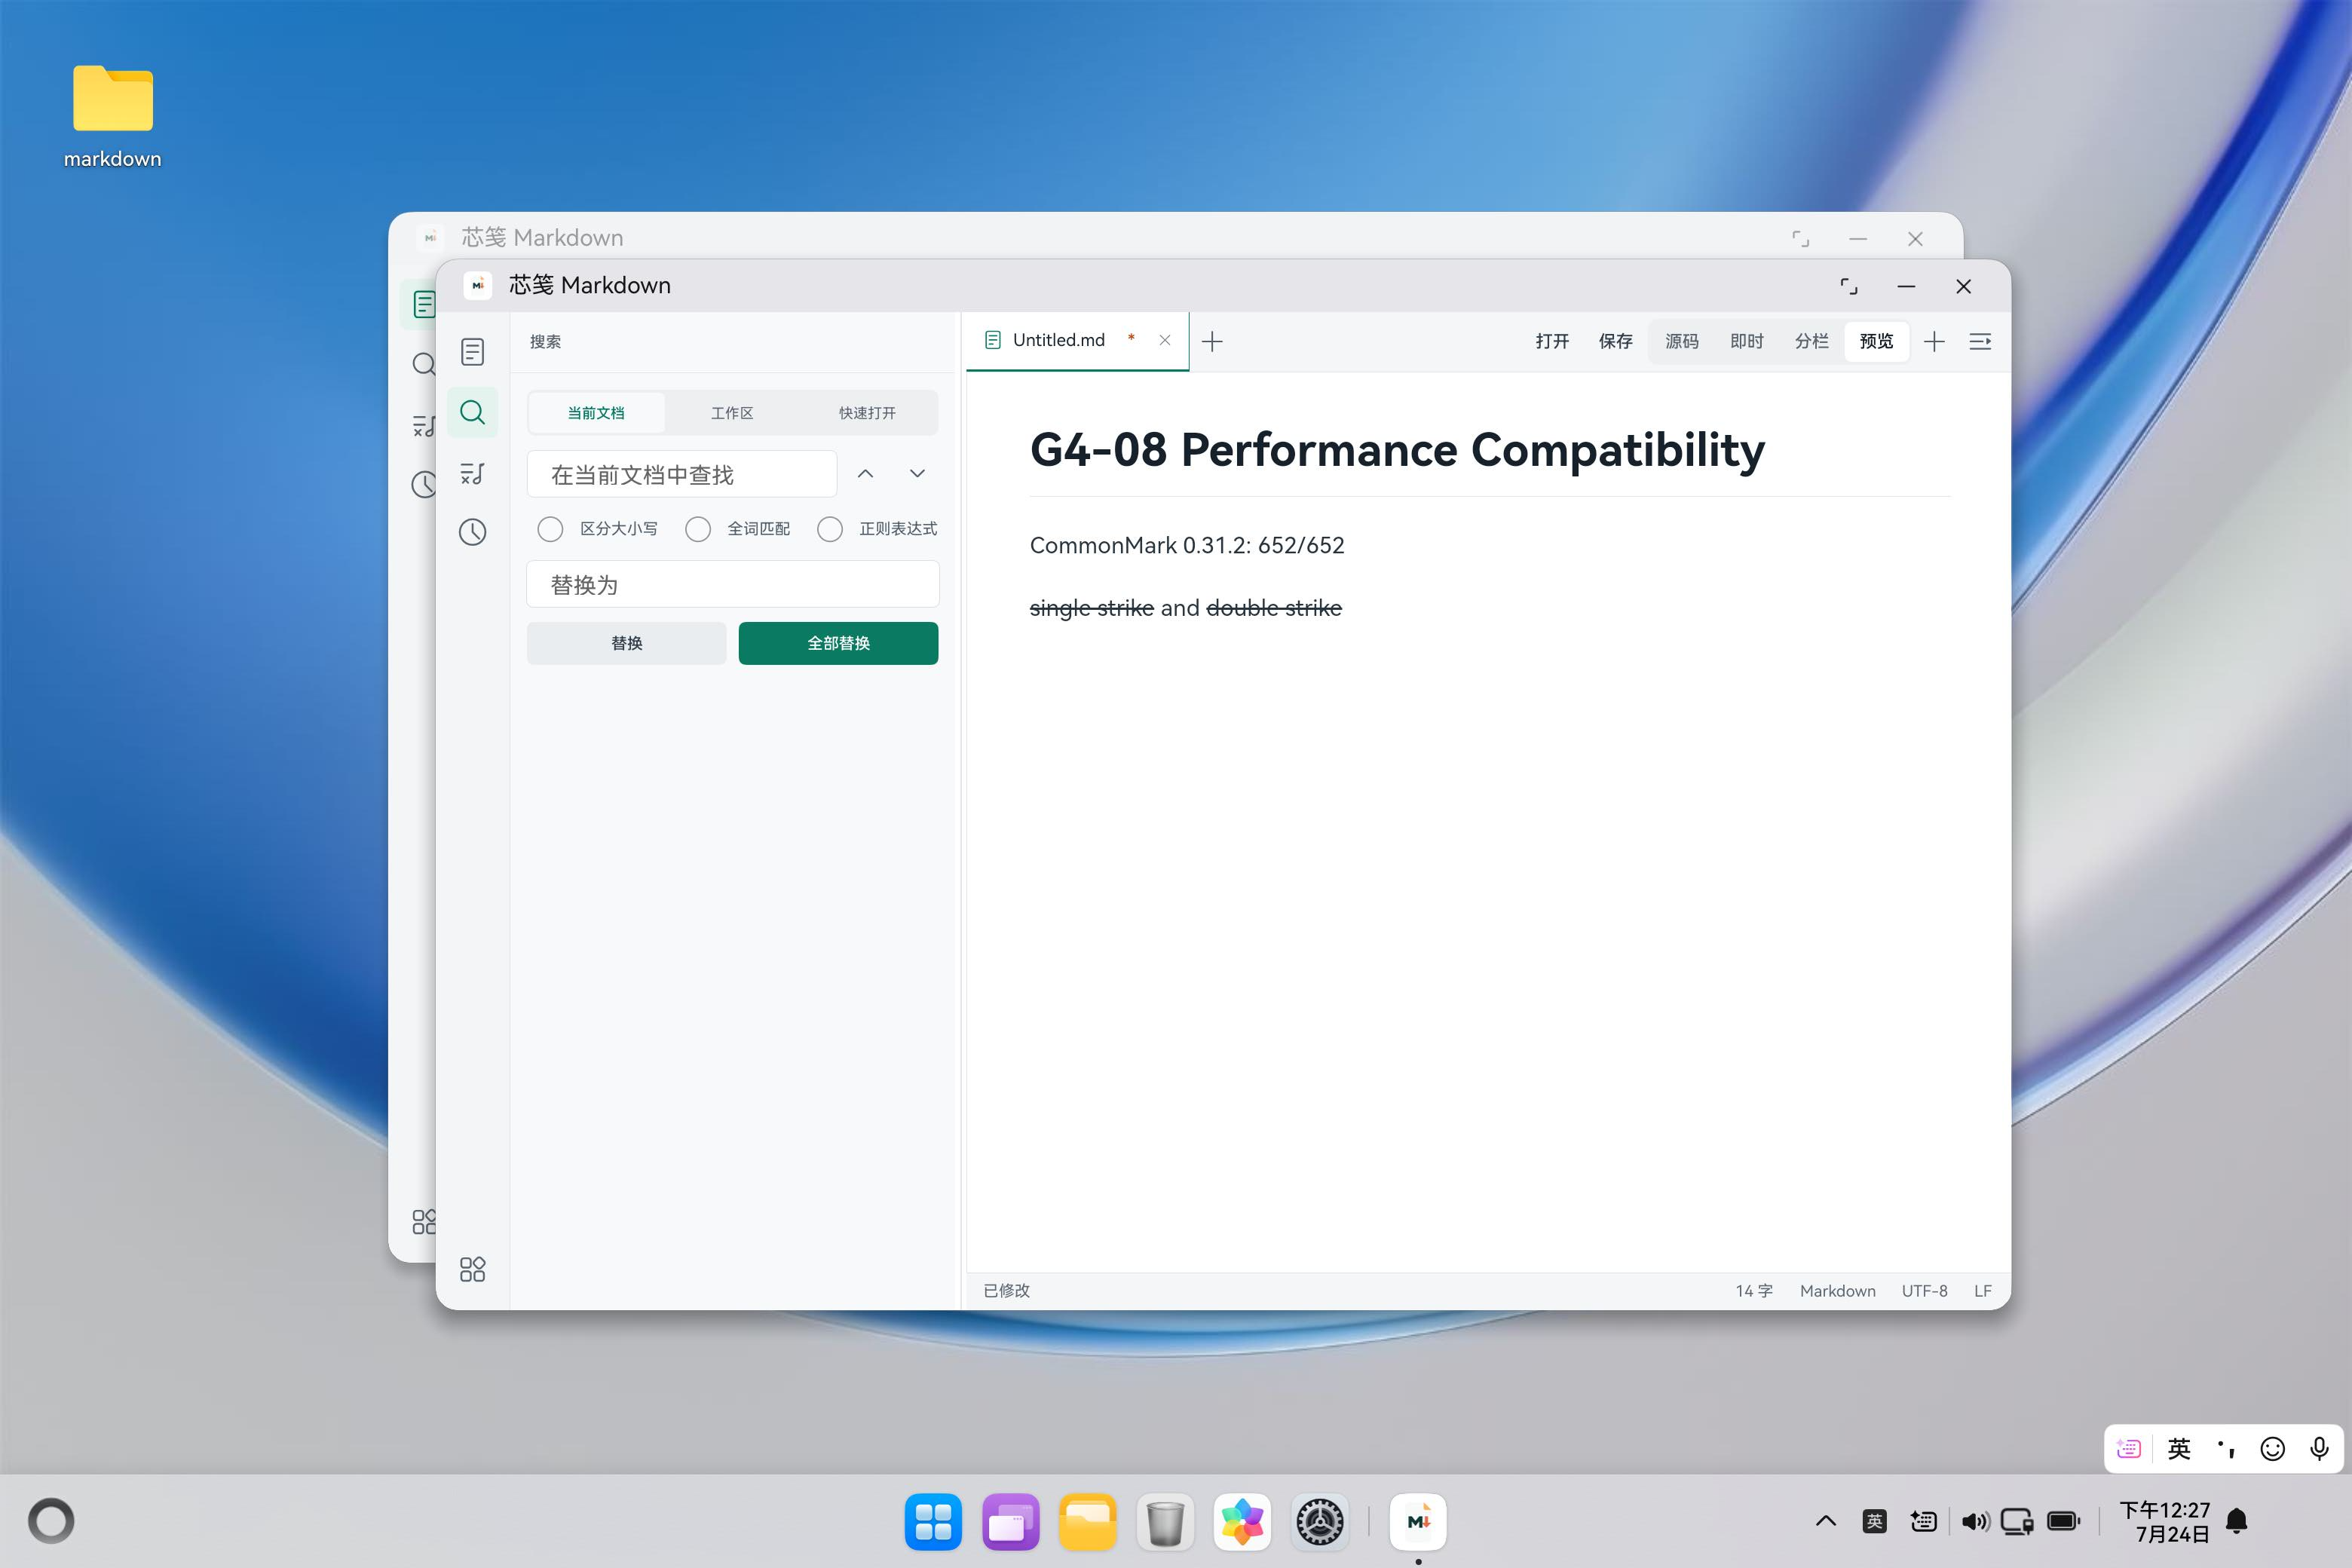Jump to the next search match
This screenshot has height=1568, width=2352.
click(917, 474)
